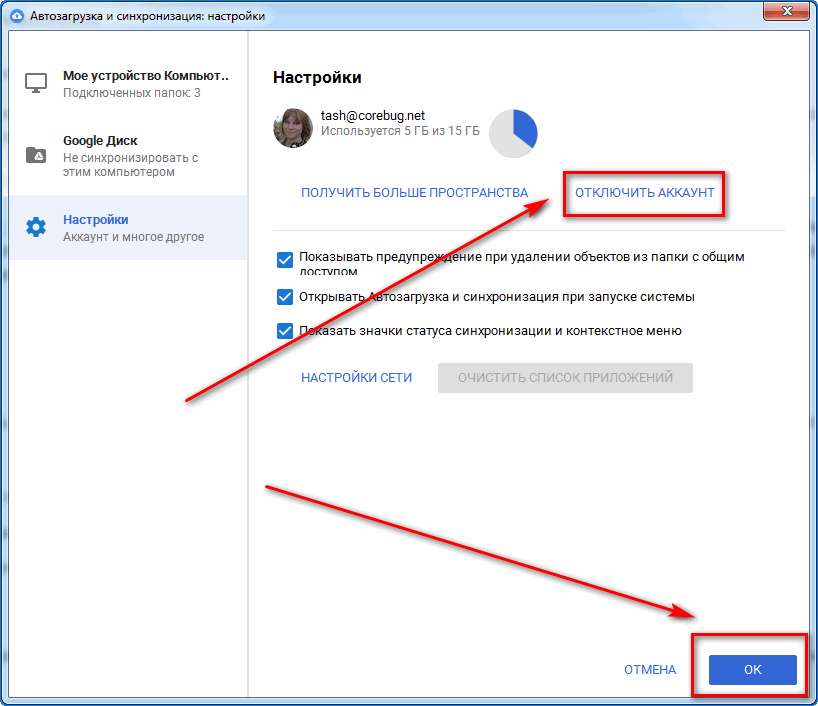Open the 'Google Диск' section
Image resolution: width=818 pixels, height=706 pixels.
[x=128, y=155]
